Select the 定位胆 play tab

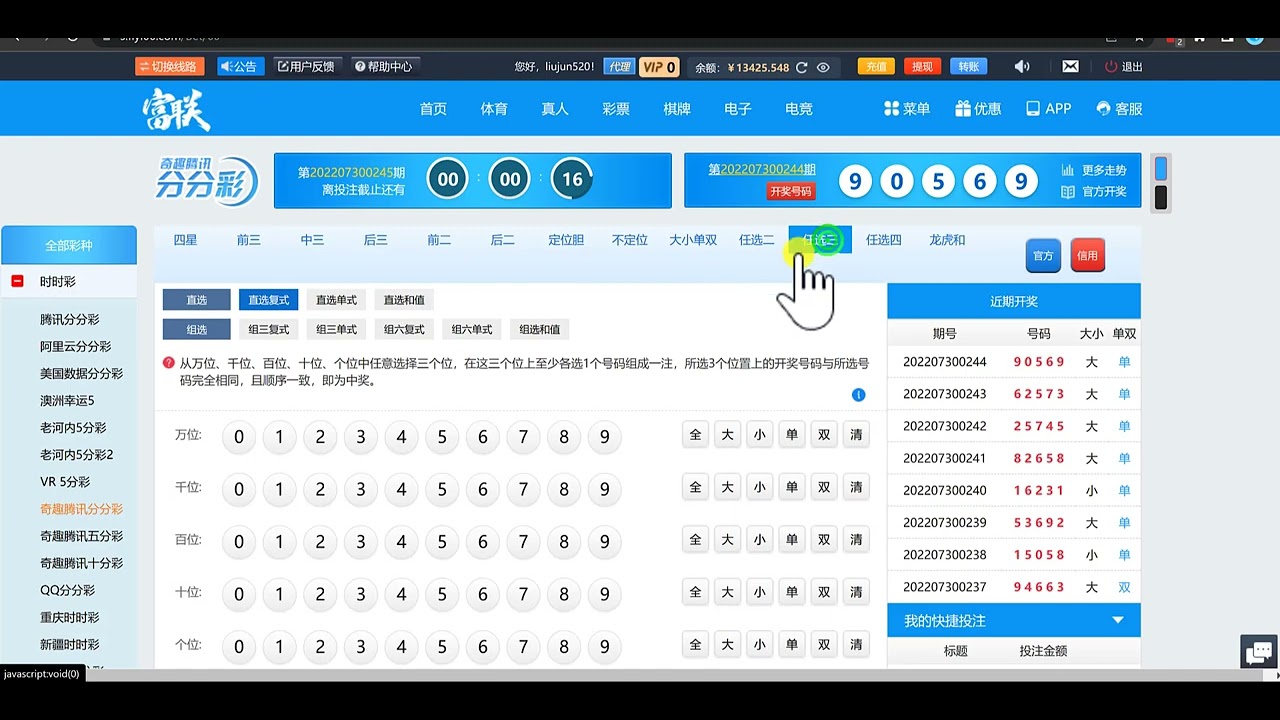[566, 240]
